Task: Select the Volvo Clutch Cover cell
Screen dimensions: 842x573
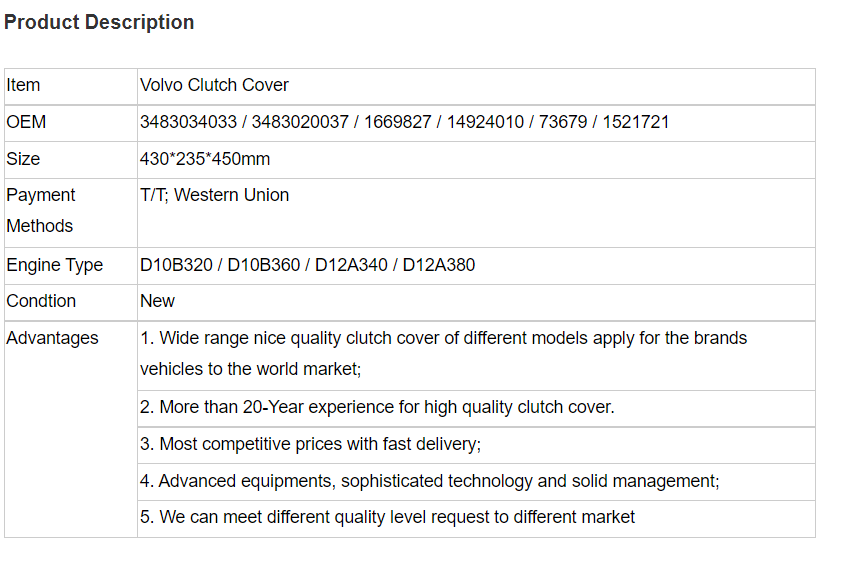Action: click(476, 86)
